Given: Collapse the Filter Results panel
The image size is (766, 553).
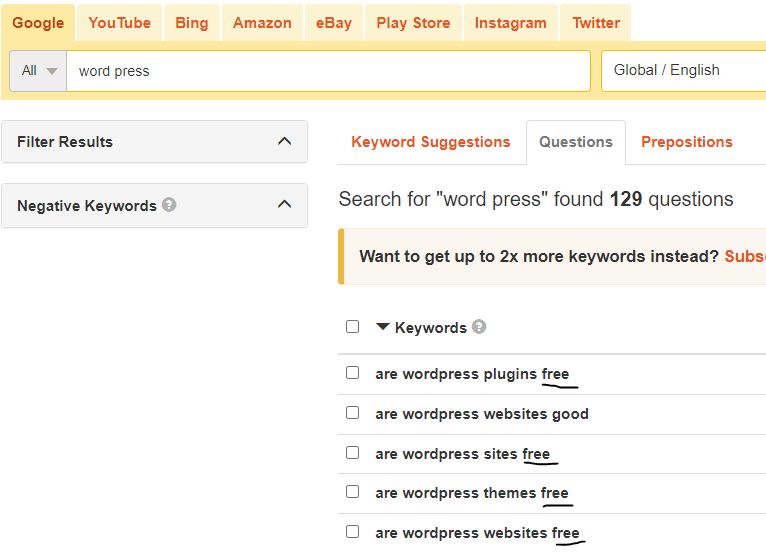Looking at the screenshot, I should point(284,141).
